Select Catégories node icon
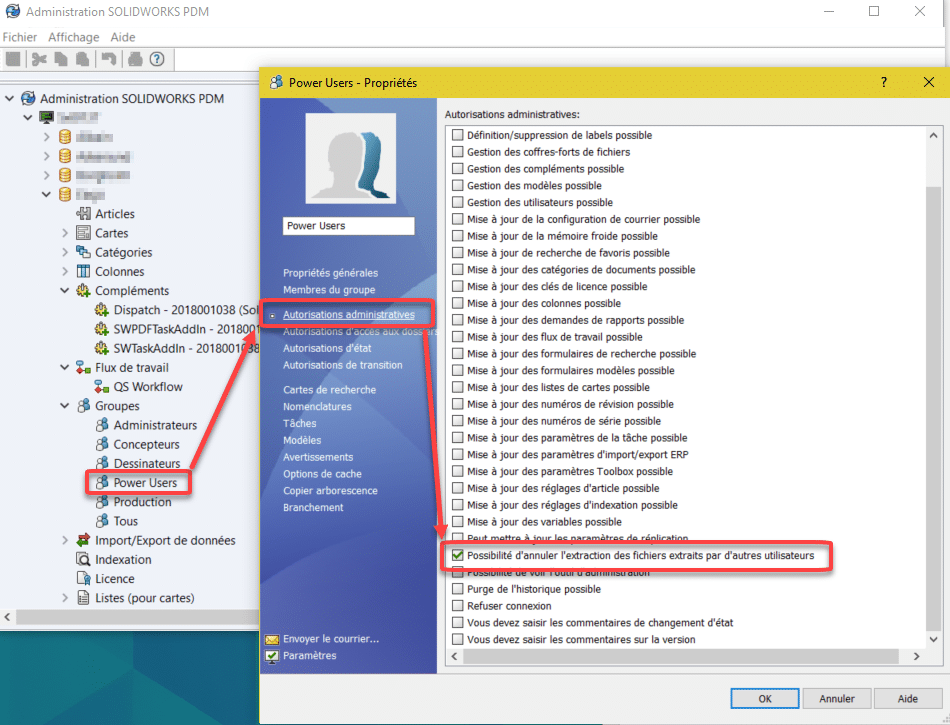 pos(83,252)
